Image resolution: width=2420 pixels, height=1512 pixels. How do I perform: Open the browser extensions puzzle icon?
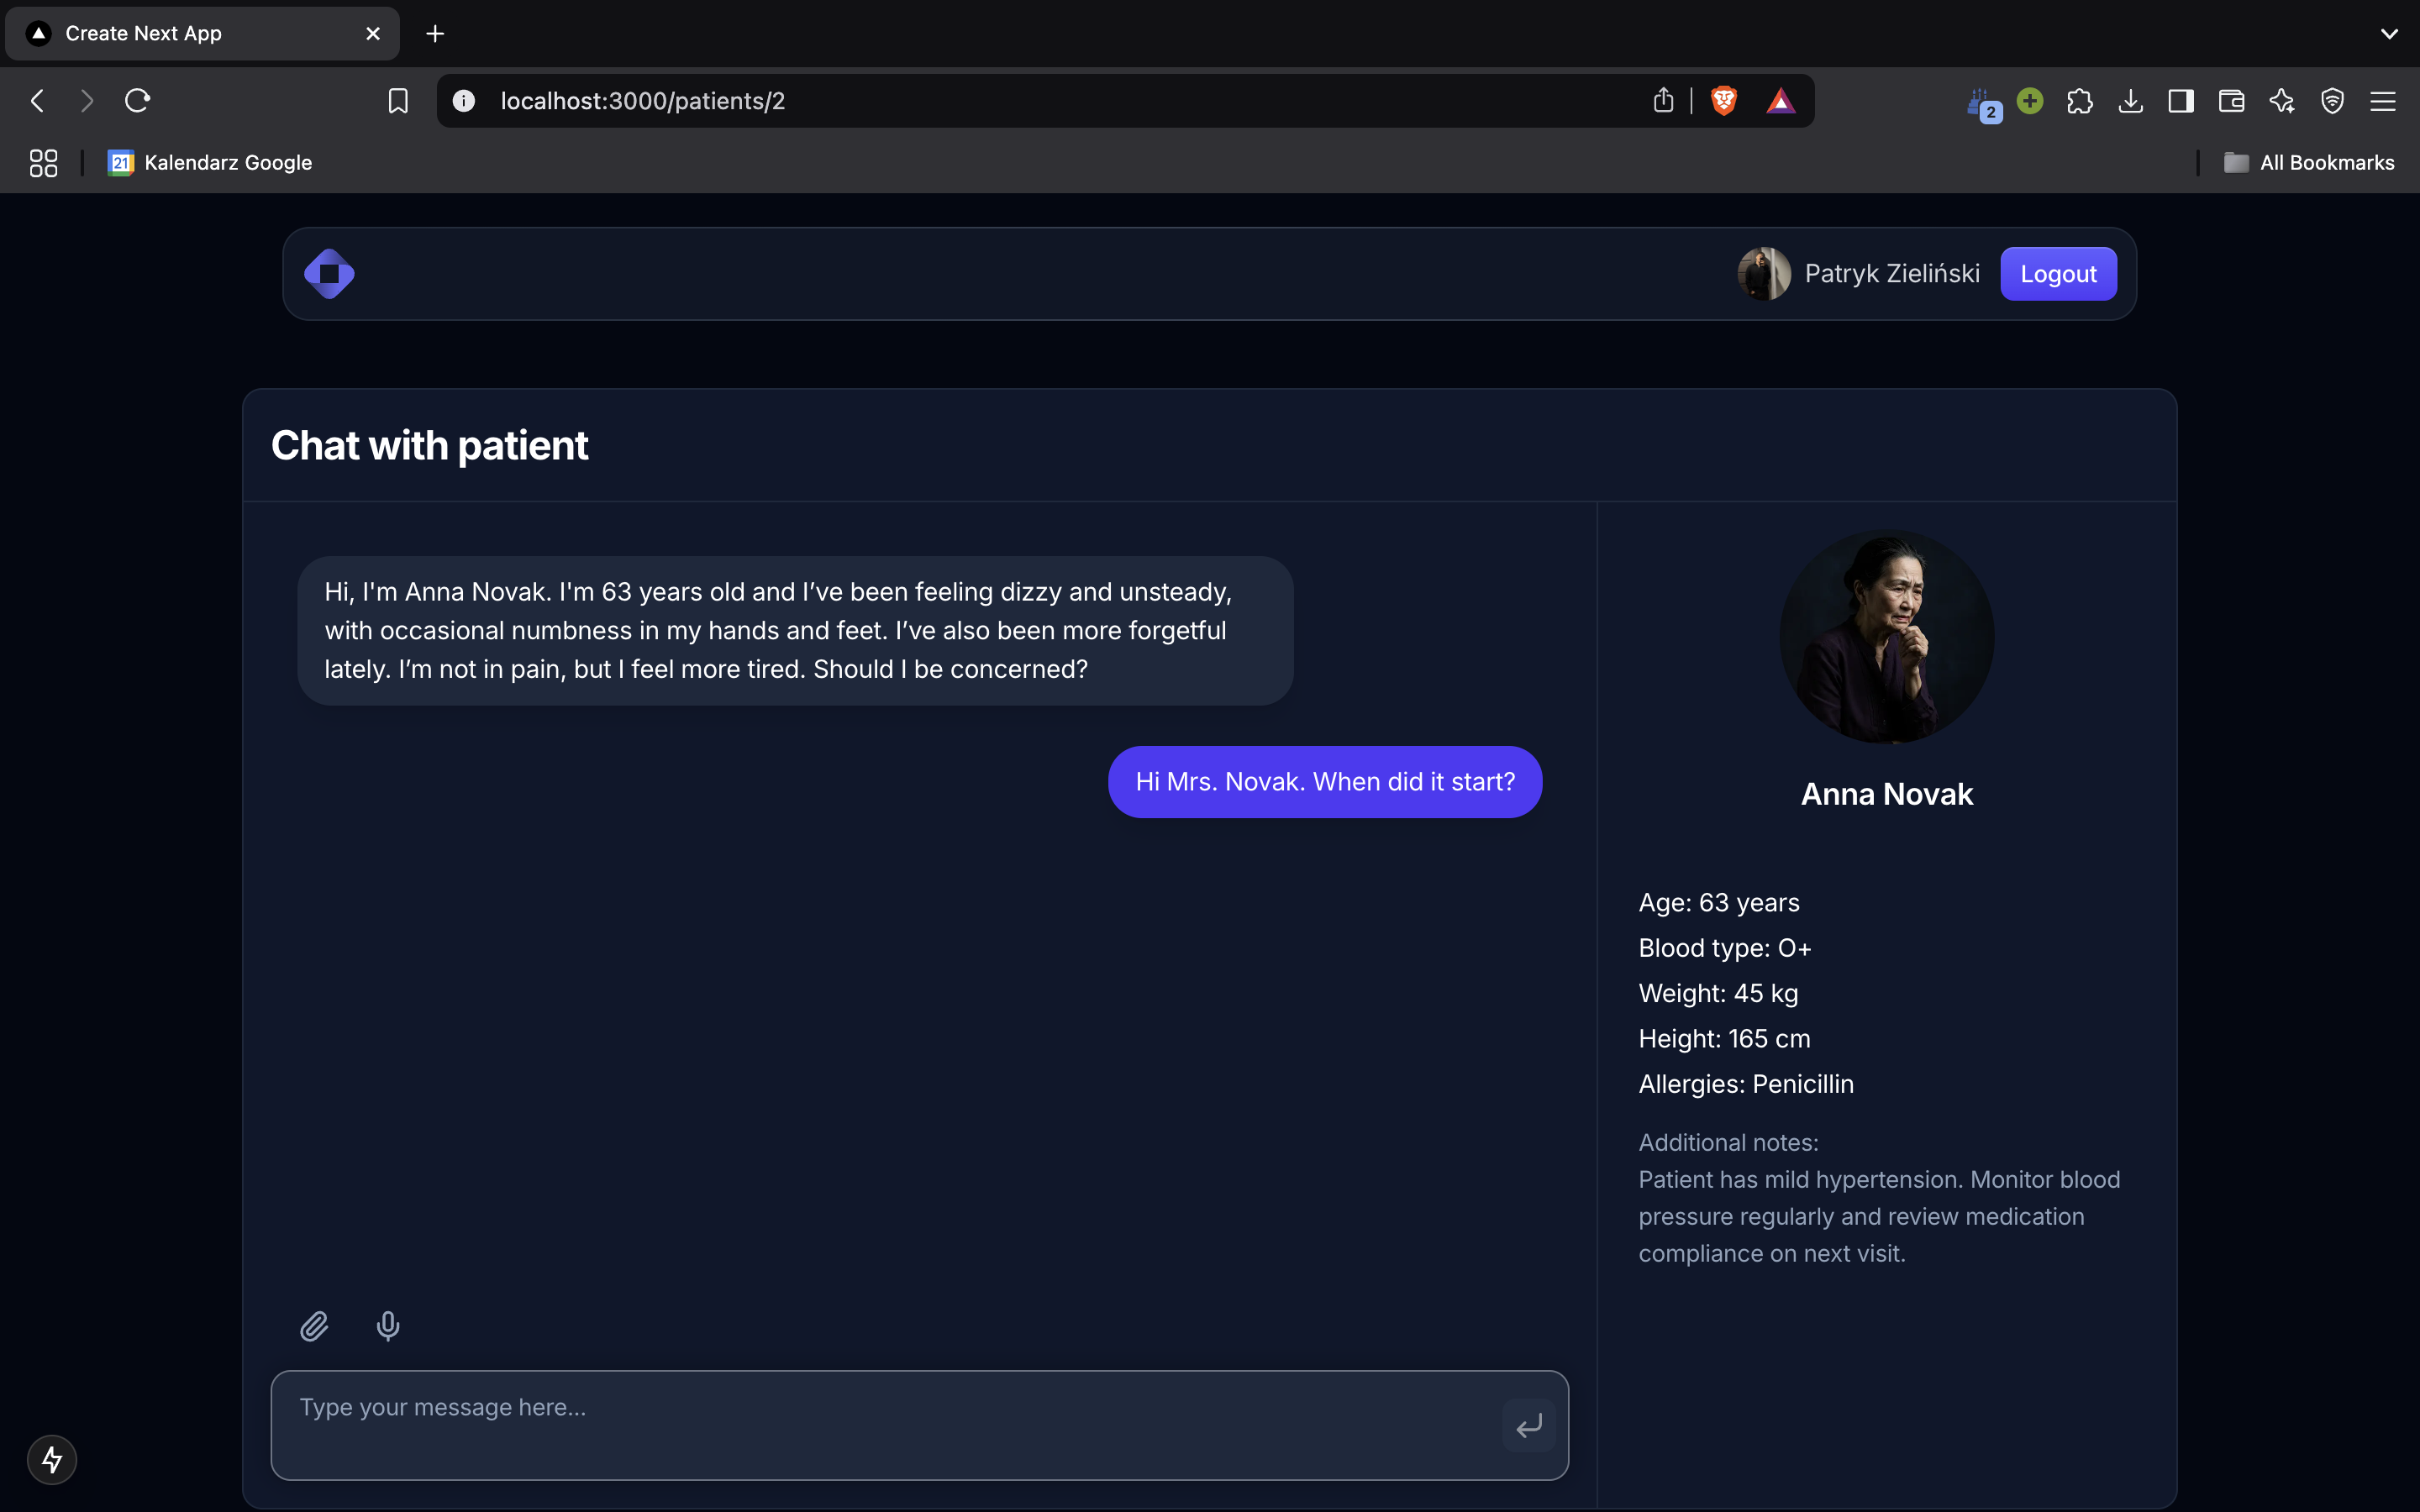tap(2080, 101)
